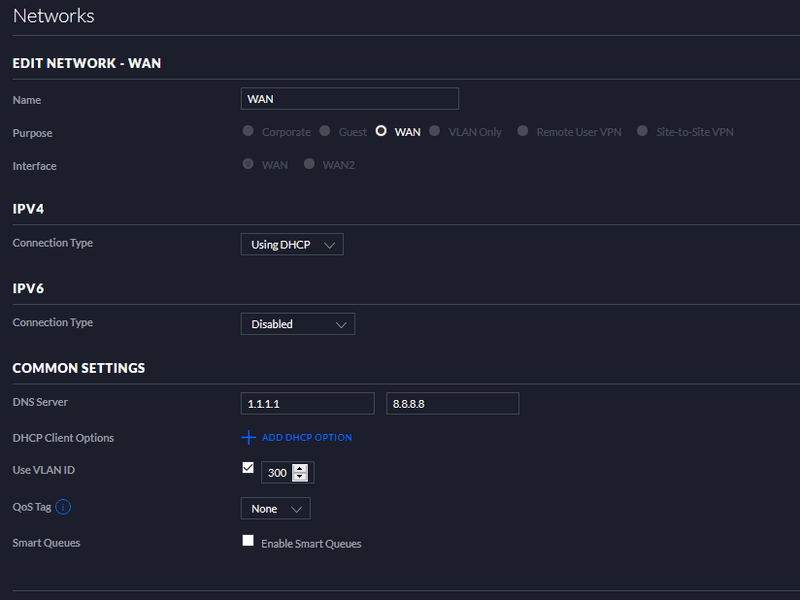The image size is (800, 600).
Task: Choose the WAN2 interface radio button
Action: click(x=309, y=164)
